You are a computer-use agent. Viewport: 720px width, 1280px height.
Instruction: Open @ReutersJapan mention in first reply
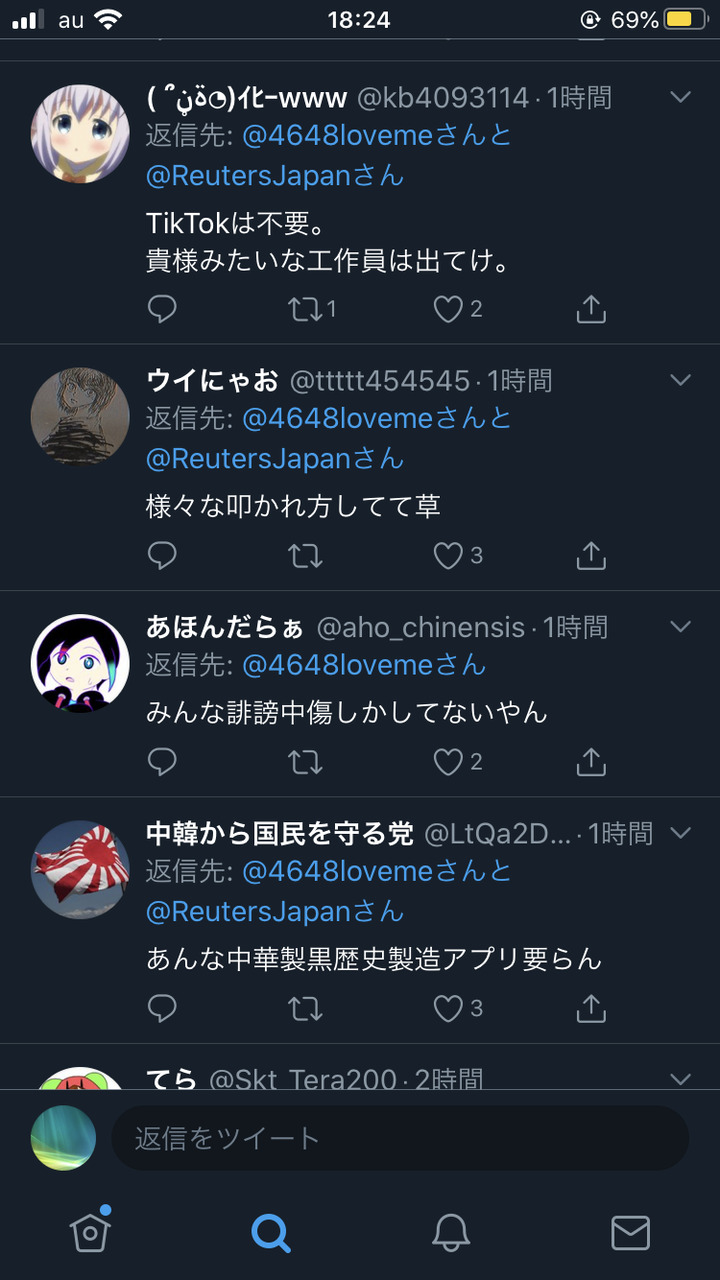[248, 176]
